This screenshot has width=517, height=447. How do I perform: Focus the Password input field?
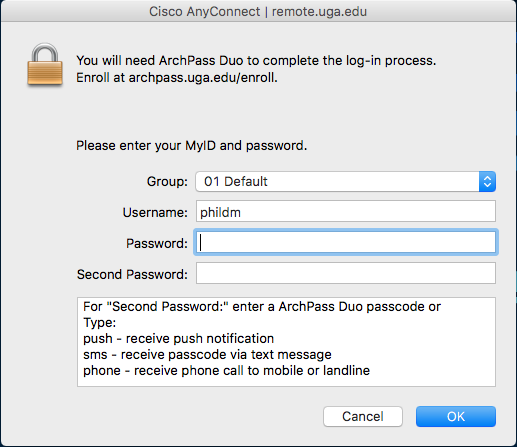point(346,242)
